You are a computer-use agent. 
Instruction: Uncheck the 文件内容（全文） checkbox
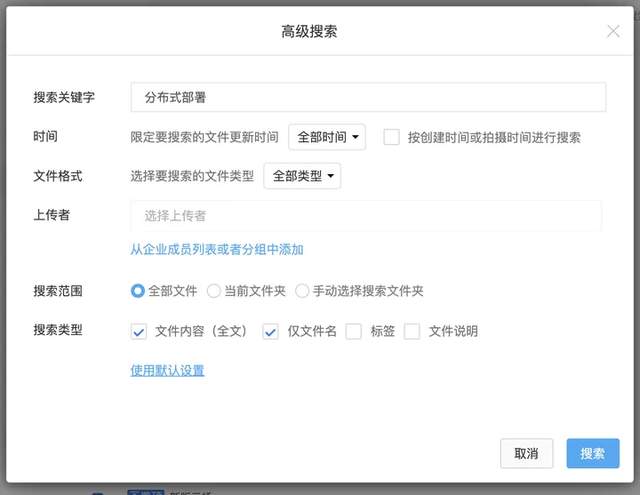[139, 332]
